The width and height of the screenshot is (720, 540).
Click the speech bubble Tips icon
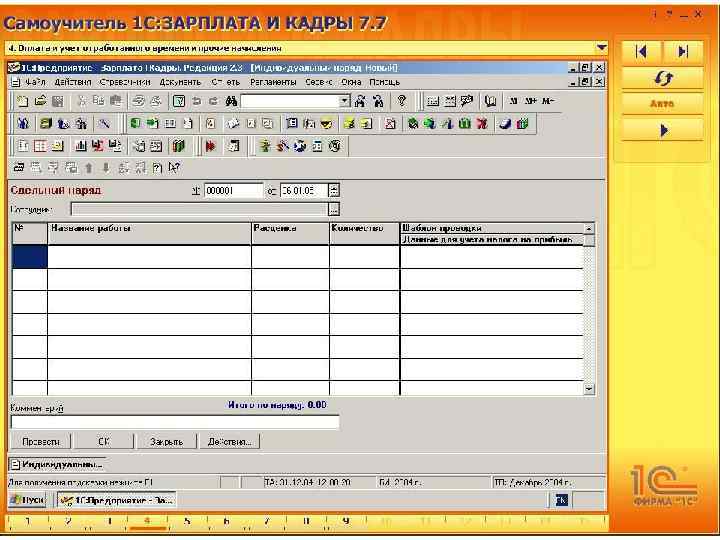(x=467, y=101)
